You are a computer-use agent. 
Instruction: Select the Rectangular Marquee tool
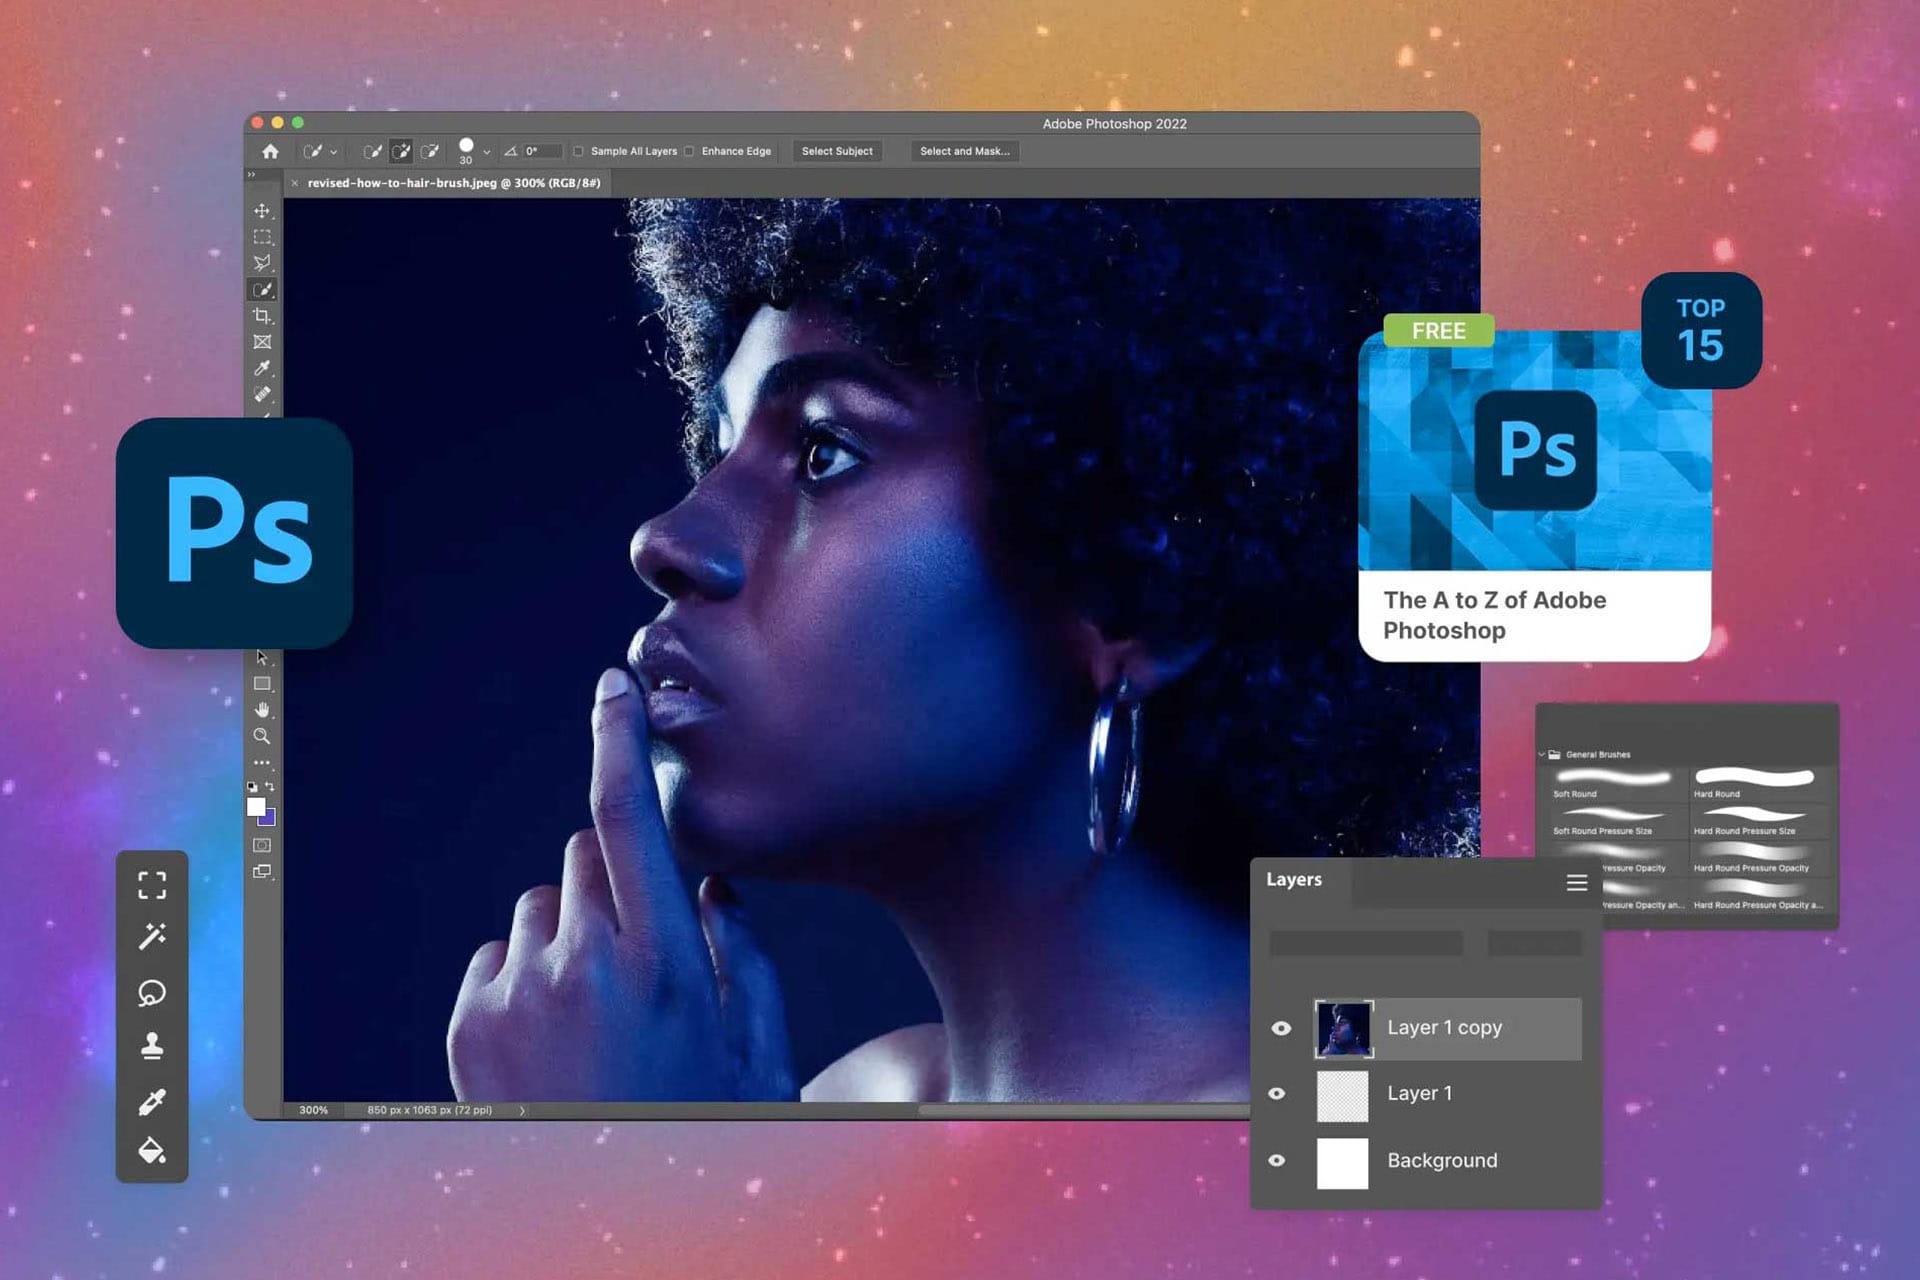click(x=262, y=237)
